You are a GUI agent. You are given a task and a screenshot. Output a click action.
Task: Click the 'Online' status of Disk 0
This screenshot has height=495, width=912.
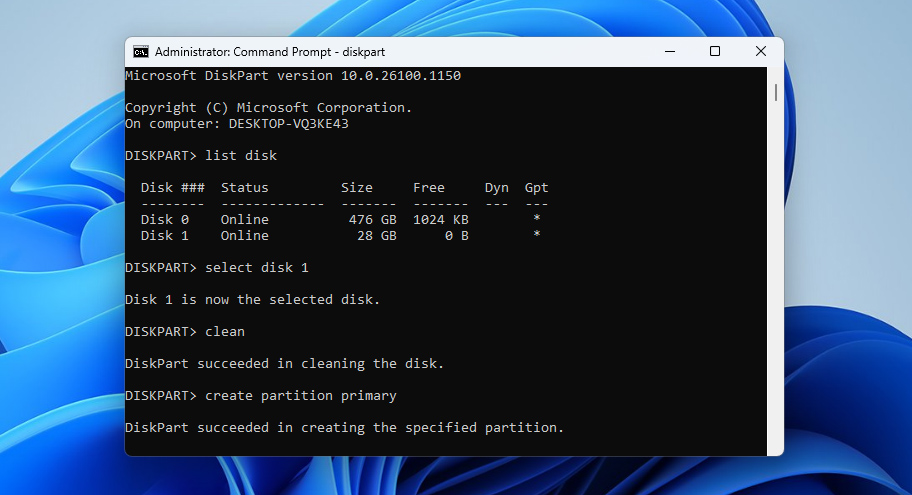(244, 220)
